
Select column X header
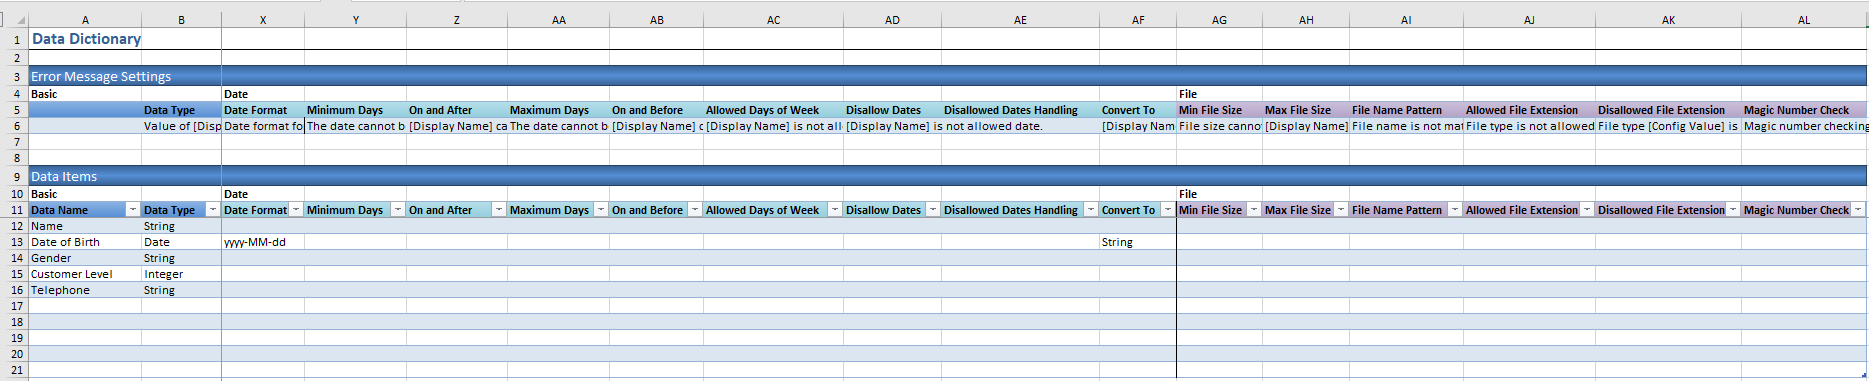263,20
